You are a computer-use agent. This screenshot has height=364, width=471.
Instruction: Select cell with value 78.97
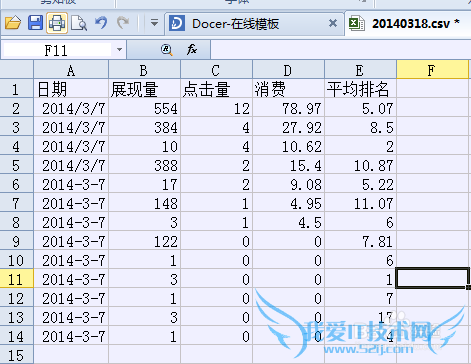[x=288, y=108]
